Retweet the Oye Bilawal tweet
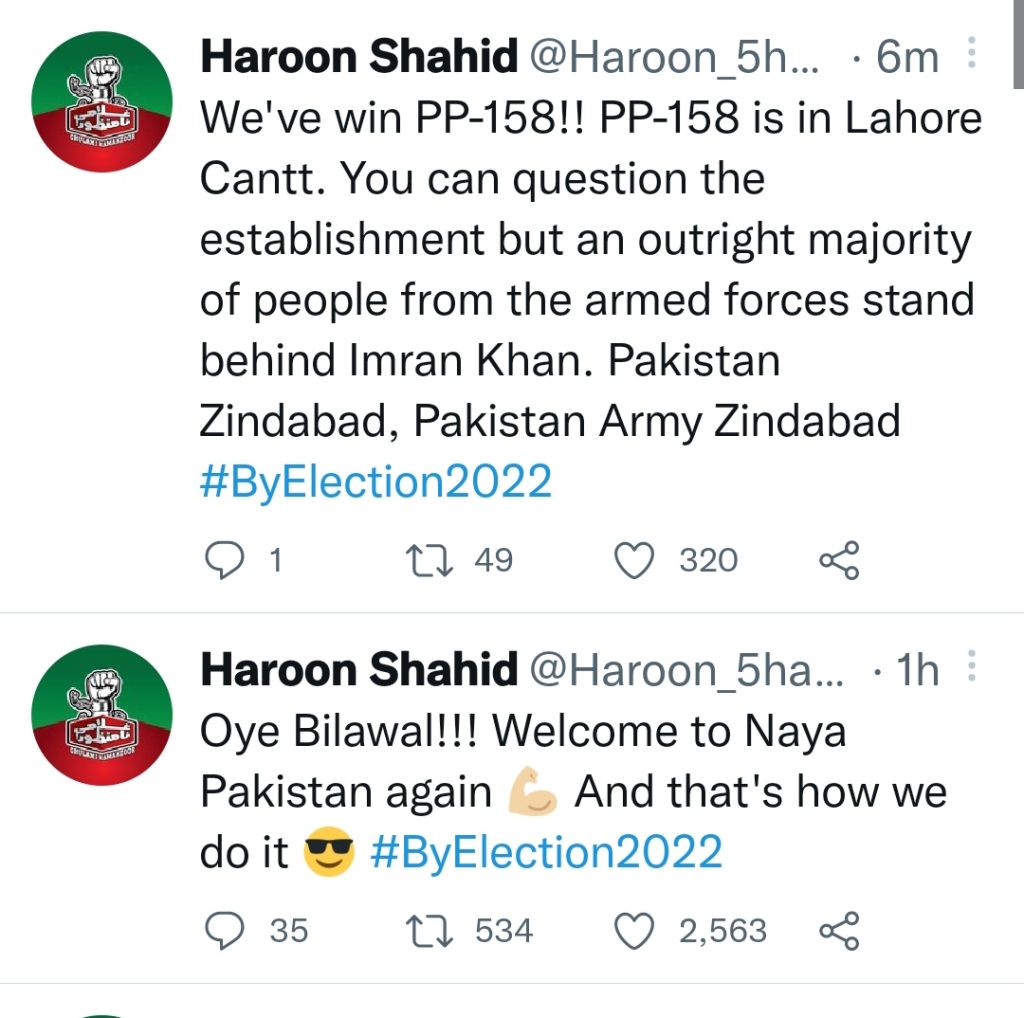This screenshot has height=1018, width=1024. 429,931
